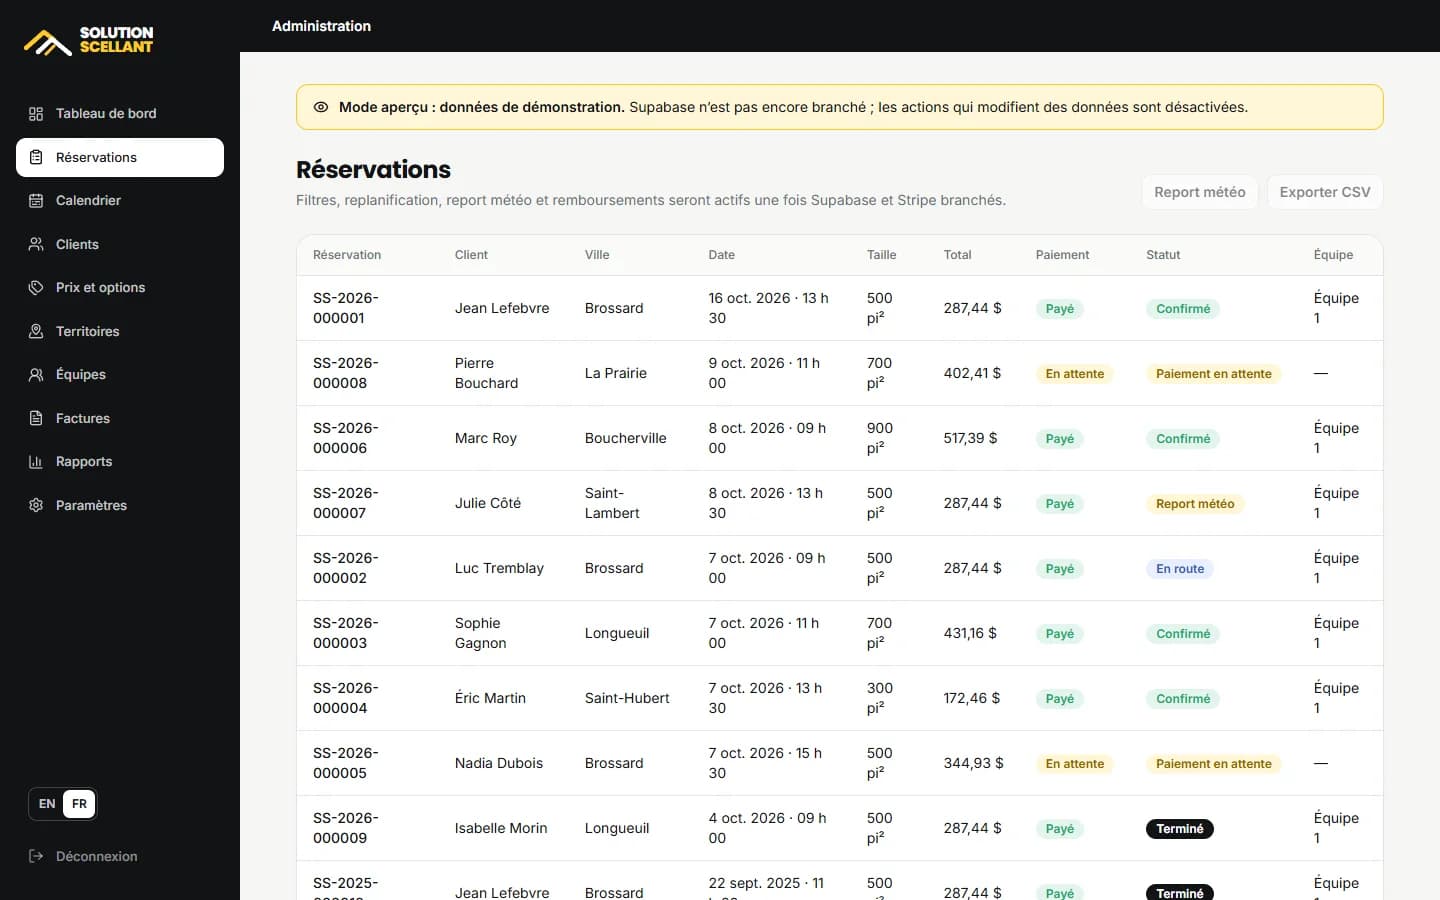1440x900 pixels.
Task: Click Sophie Gagnon in the table
Action: click(x=481, y=633)
